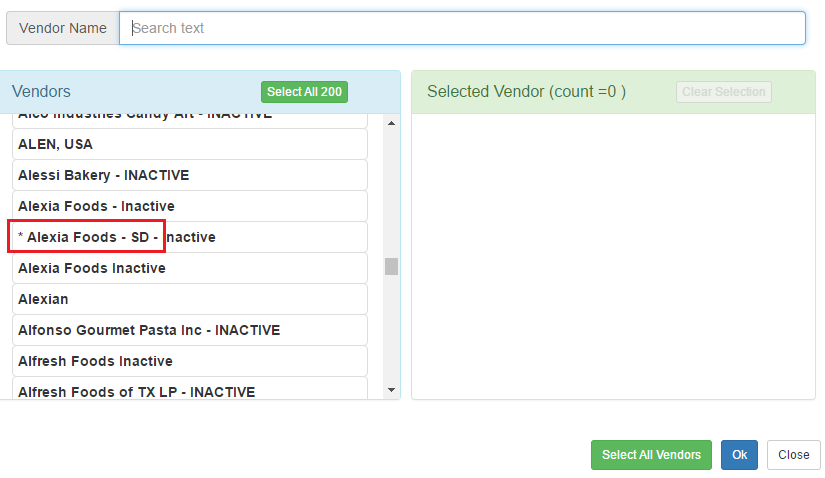Click the Vendor Name label addon

pos(63,28)
